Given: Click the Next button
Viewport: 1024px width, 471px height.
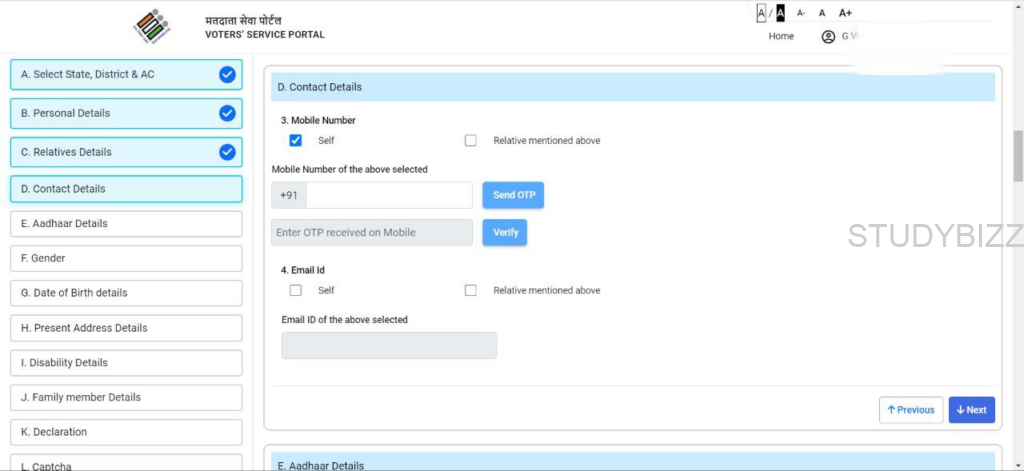Looking at the screenshot, I should [971, 410].
